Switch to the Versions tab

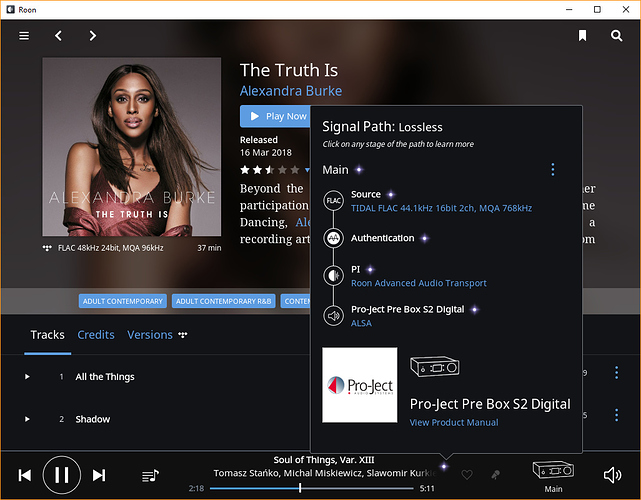click(150, 335)
